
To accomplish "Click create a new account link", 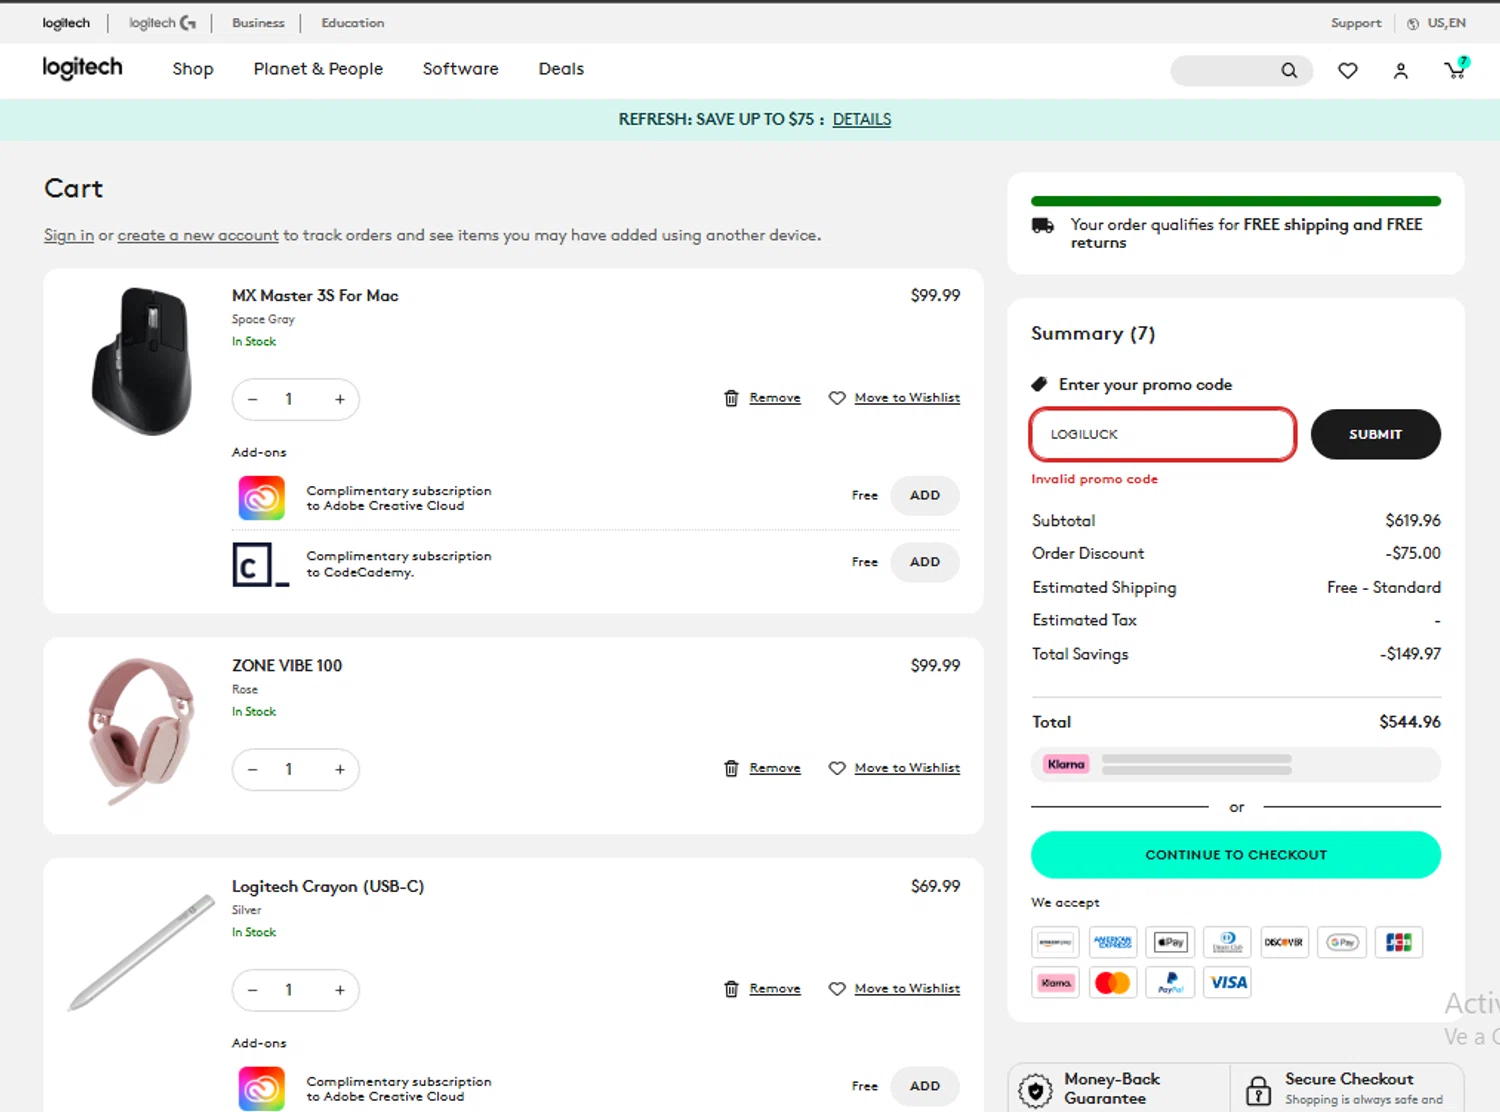I will pyautogui.click(x=198, y=235).
